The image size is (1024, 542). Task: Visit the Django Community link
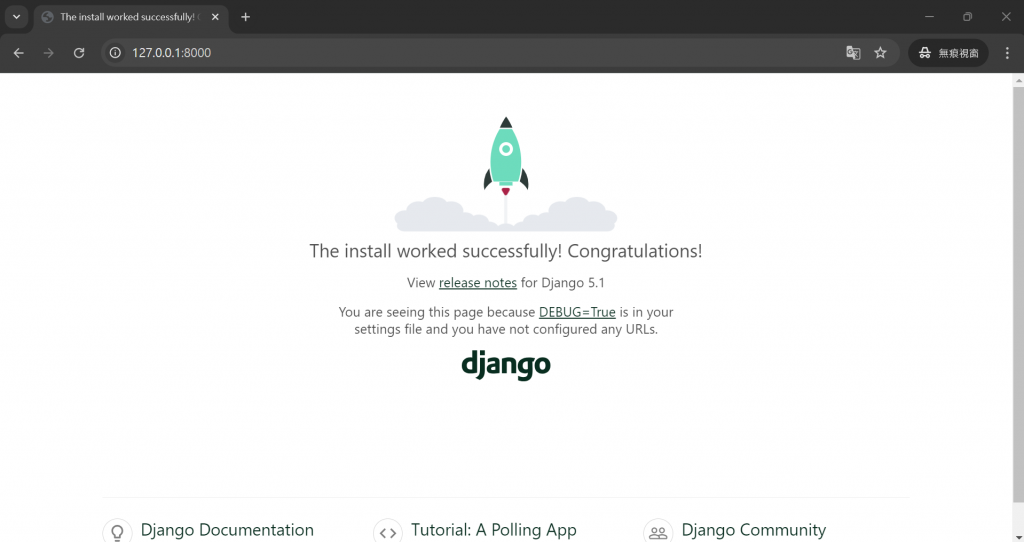[x=754, y=530]
